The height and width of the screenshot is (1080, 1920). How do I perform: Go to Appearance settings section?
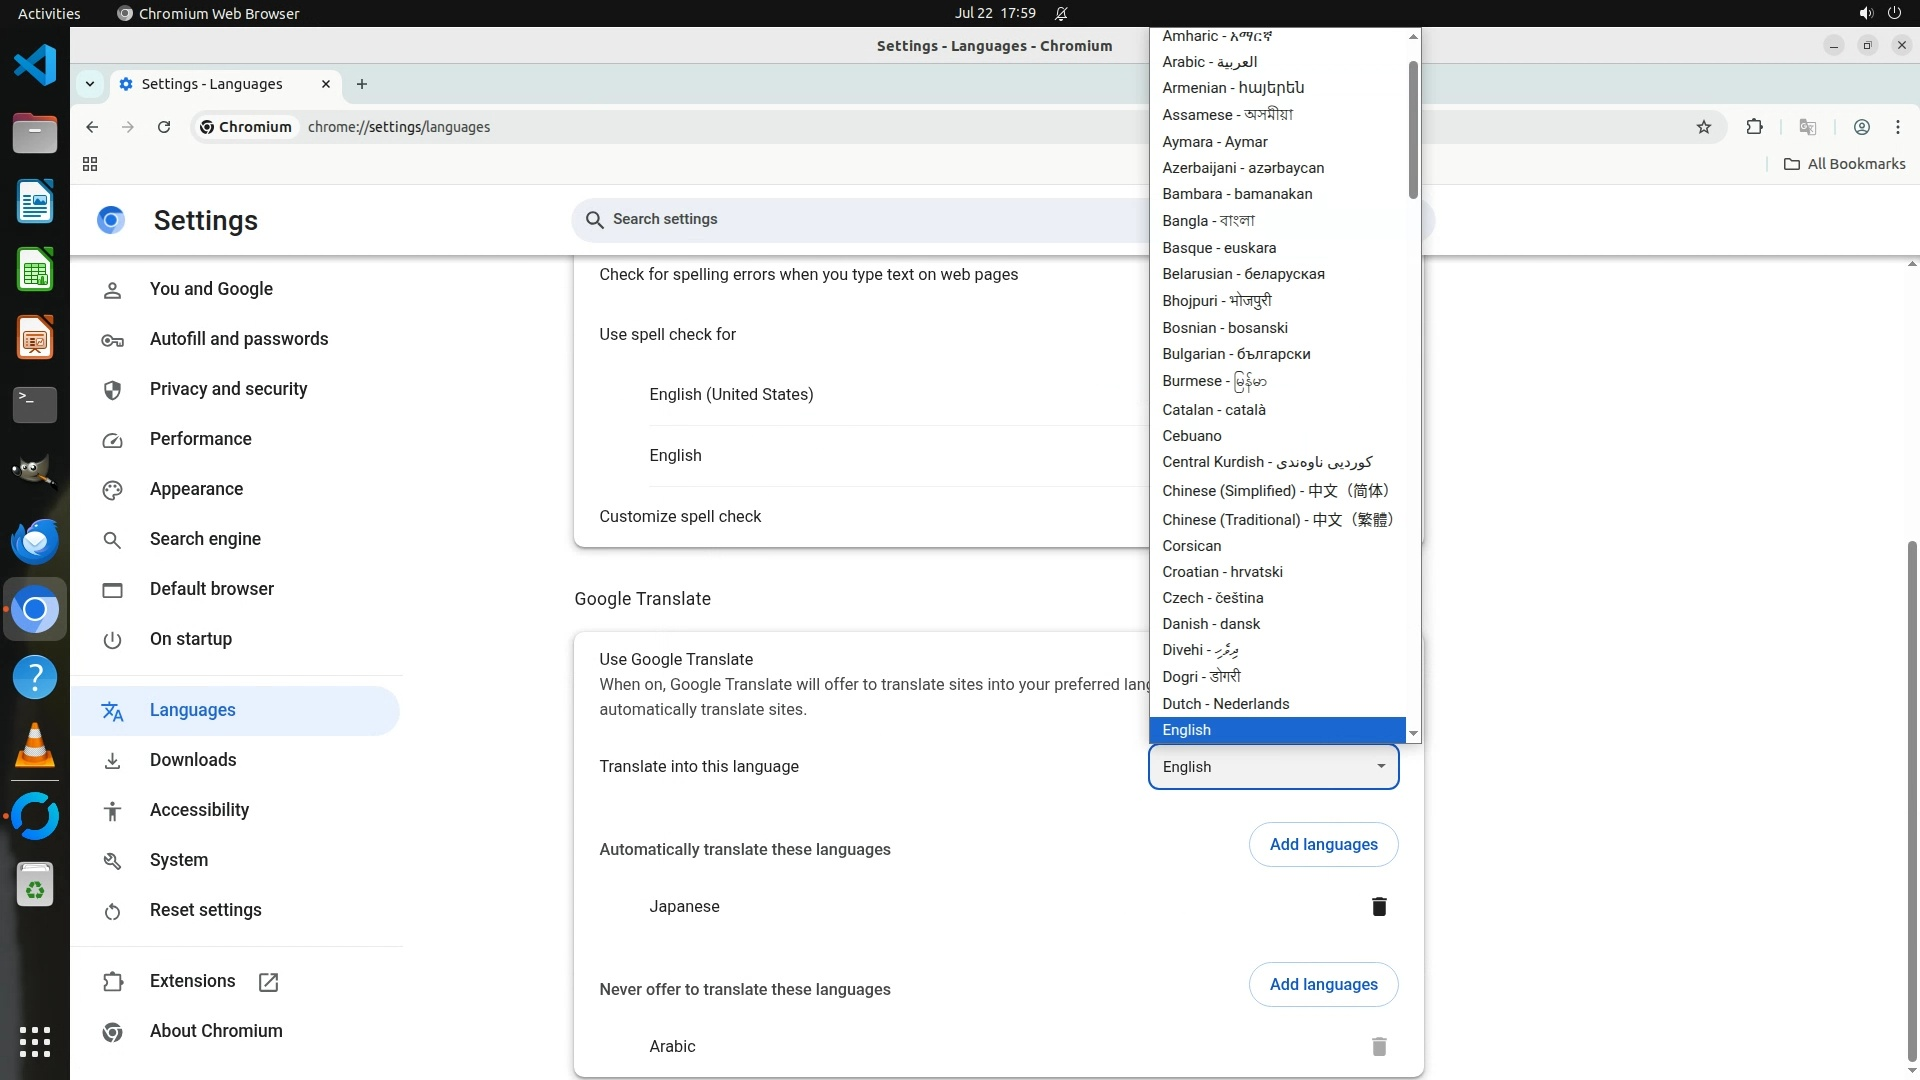pos(196,489)
